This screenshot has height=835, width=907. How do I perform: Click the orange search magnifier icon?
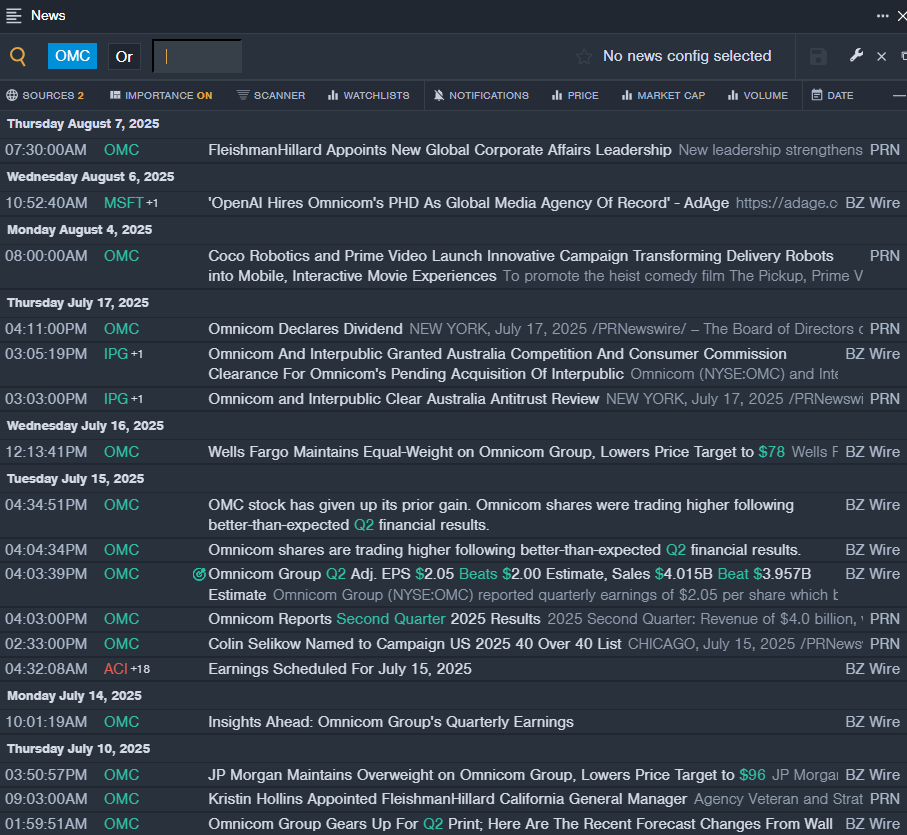[x=18, y=56]
